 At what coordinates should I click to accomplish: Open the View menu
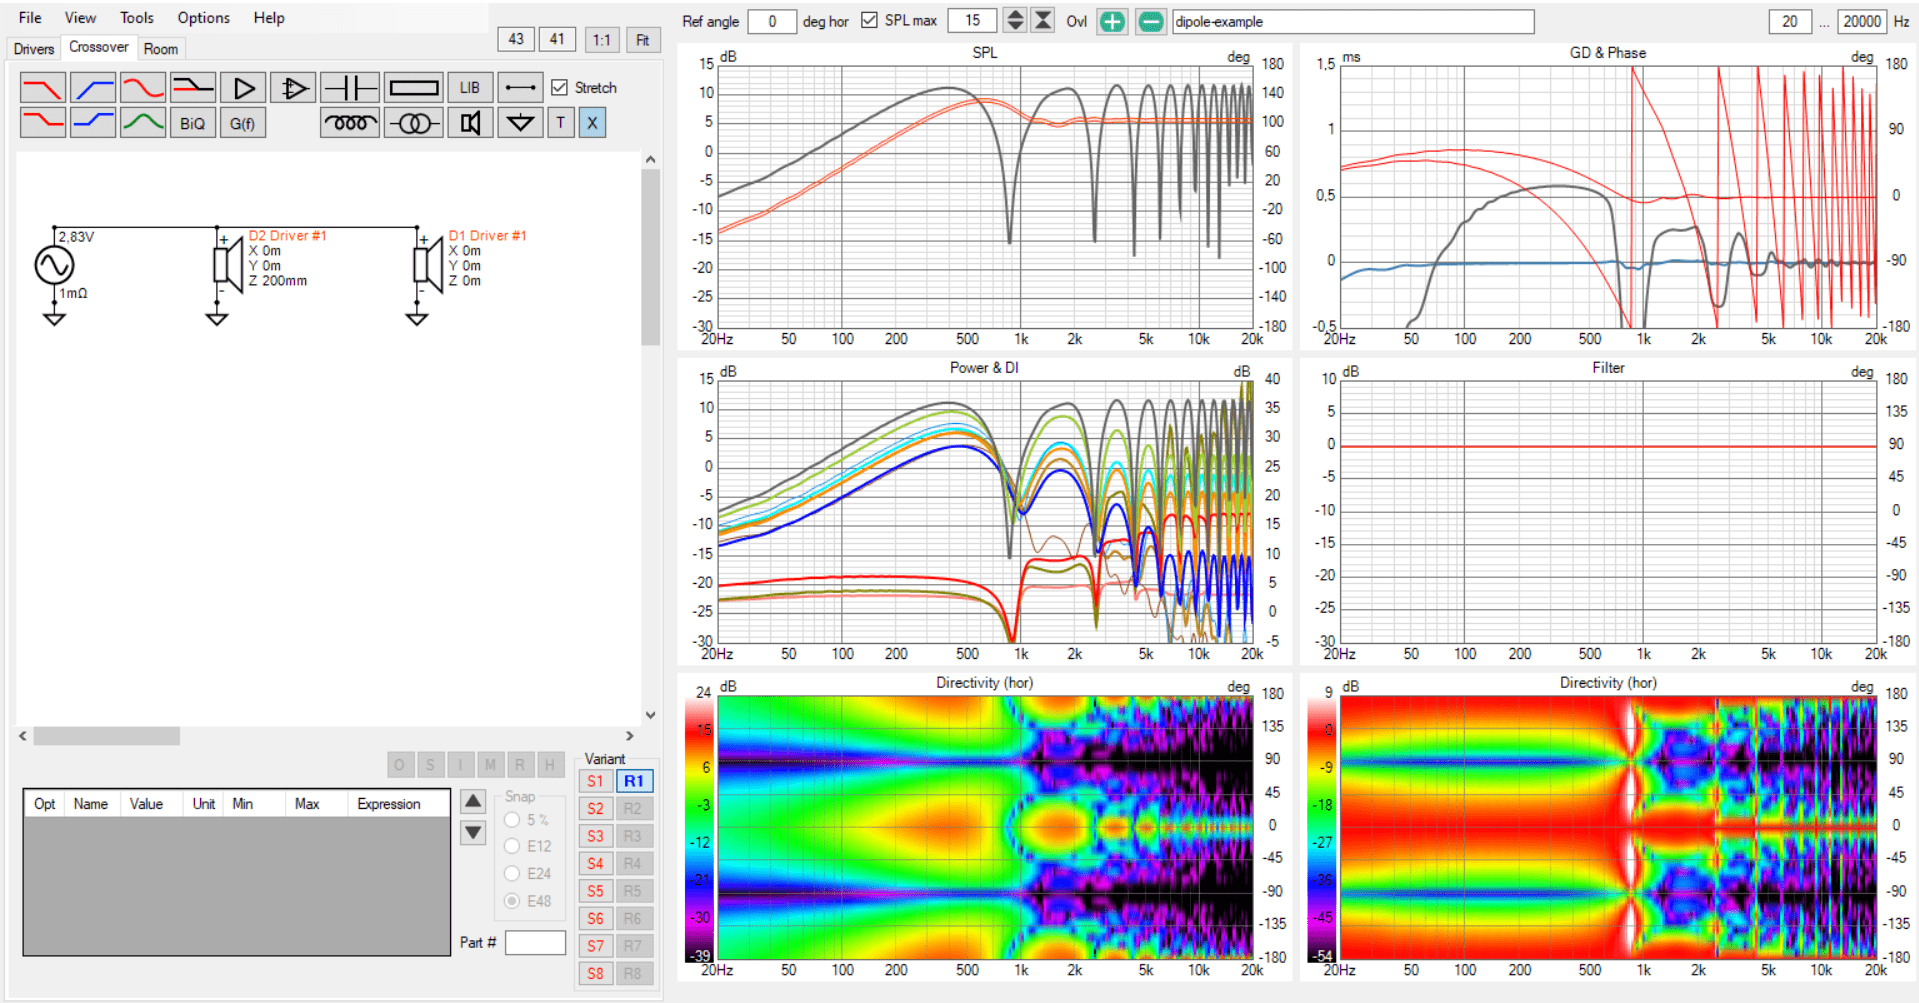click(x=80, y=18)
